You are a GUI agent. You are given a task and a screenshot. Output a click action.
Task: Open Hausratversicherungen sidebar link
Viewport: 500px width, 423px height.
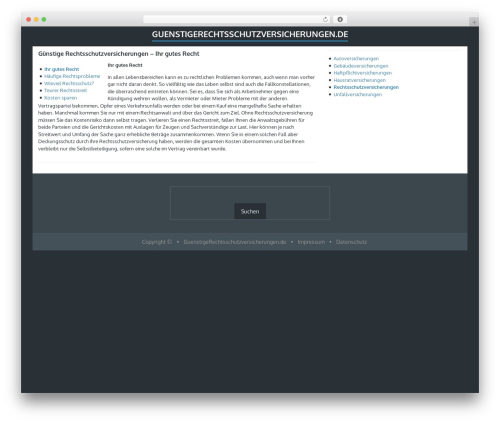coord(360,80)
